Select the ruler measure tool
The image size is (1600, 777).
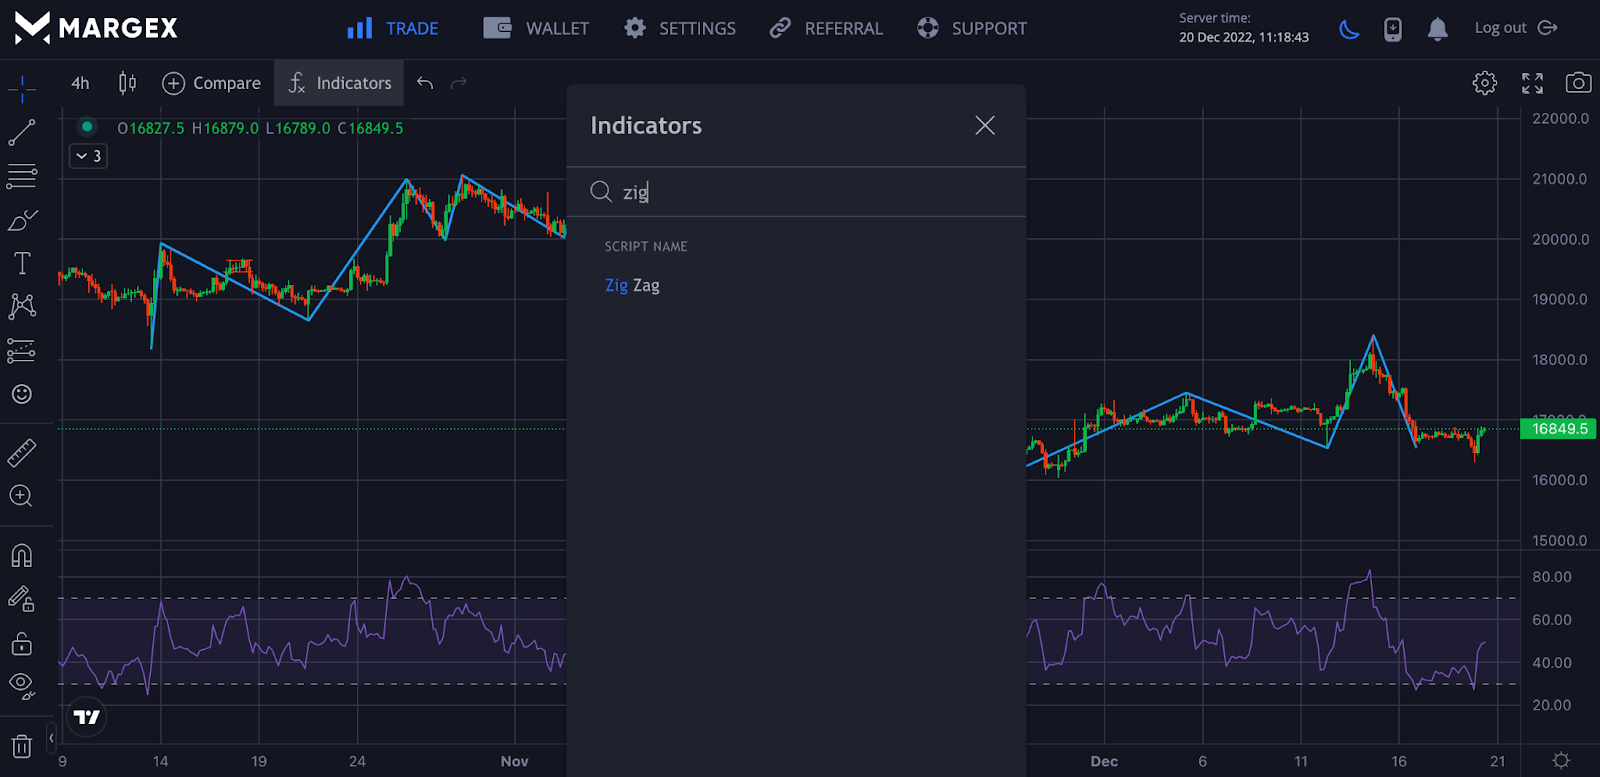(x=22, y=453)
